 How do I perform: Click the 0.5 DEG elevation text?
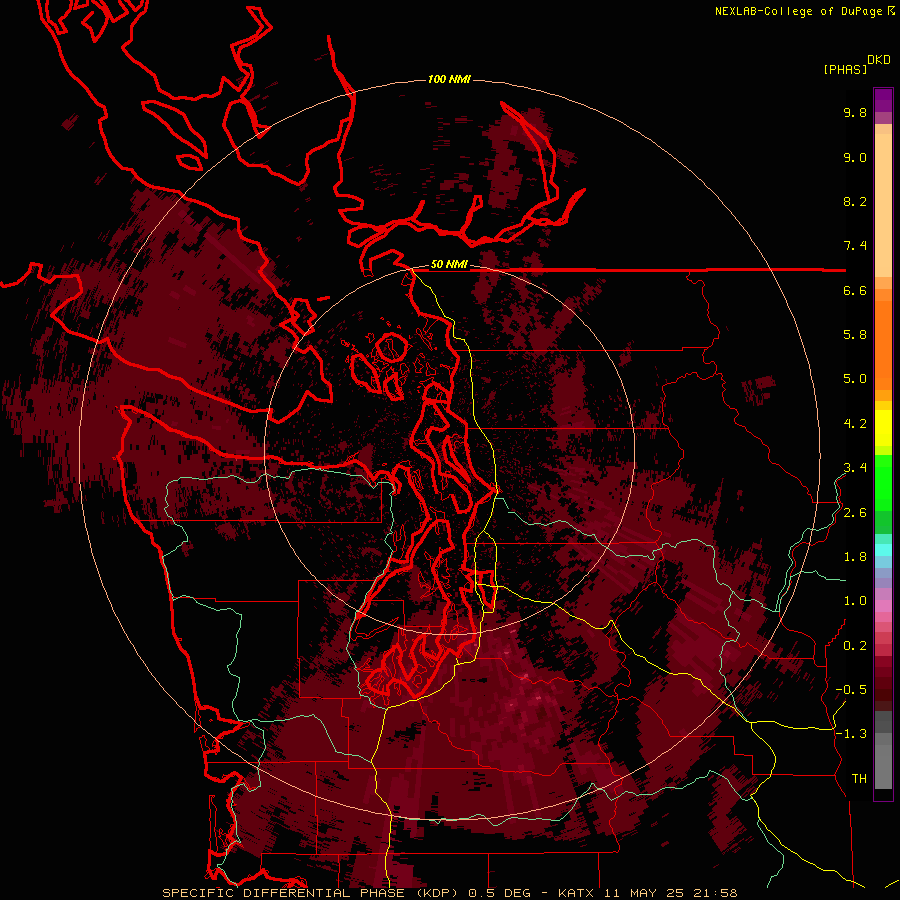500,893
